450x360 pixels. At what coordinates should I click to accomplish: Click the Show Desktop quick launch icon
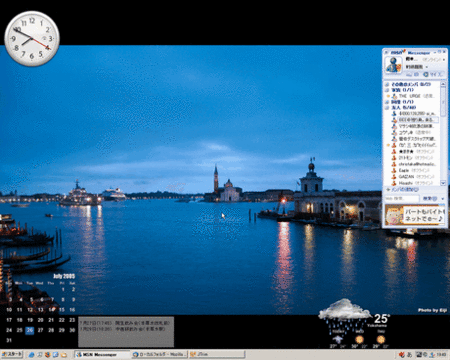click(x=40, y=355)
